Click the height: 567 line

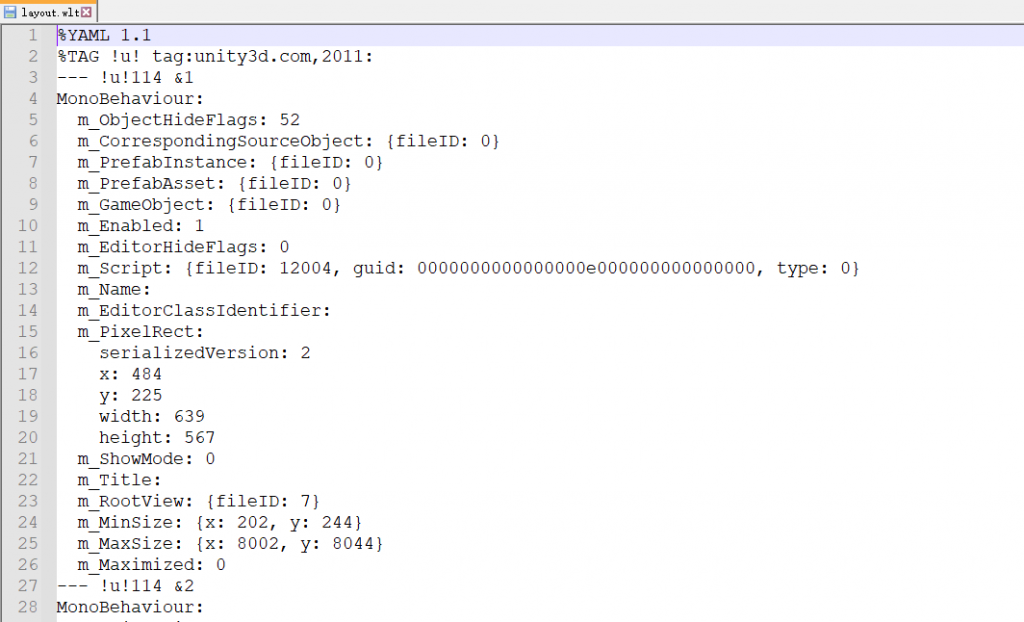(x=156, y=437)
